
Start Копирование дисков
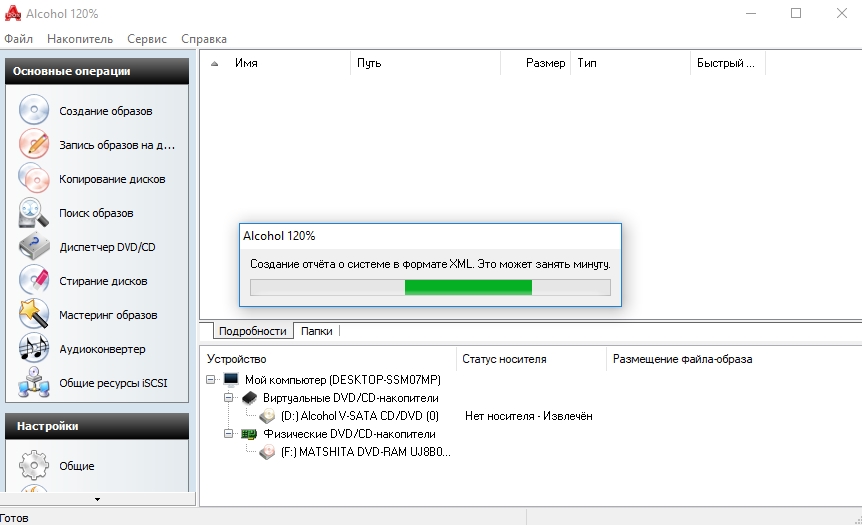(x=112, y=179)
